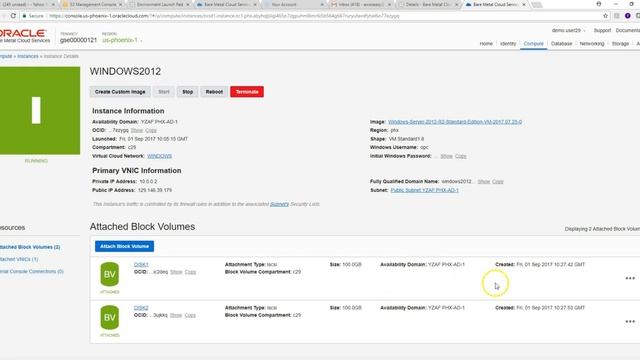Image resolution: width=640 pixels, height=360 pixels.
Task: Close the S3 Management Console browser tab
Action: [120, 4]
